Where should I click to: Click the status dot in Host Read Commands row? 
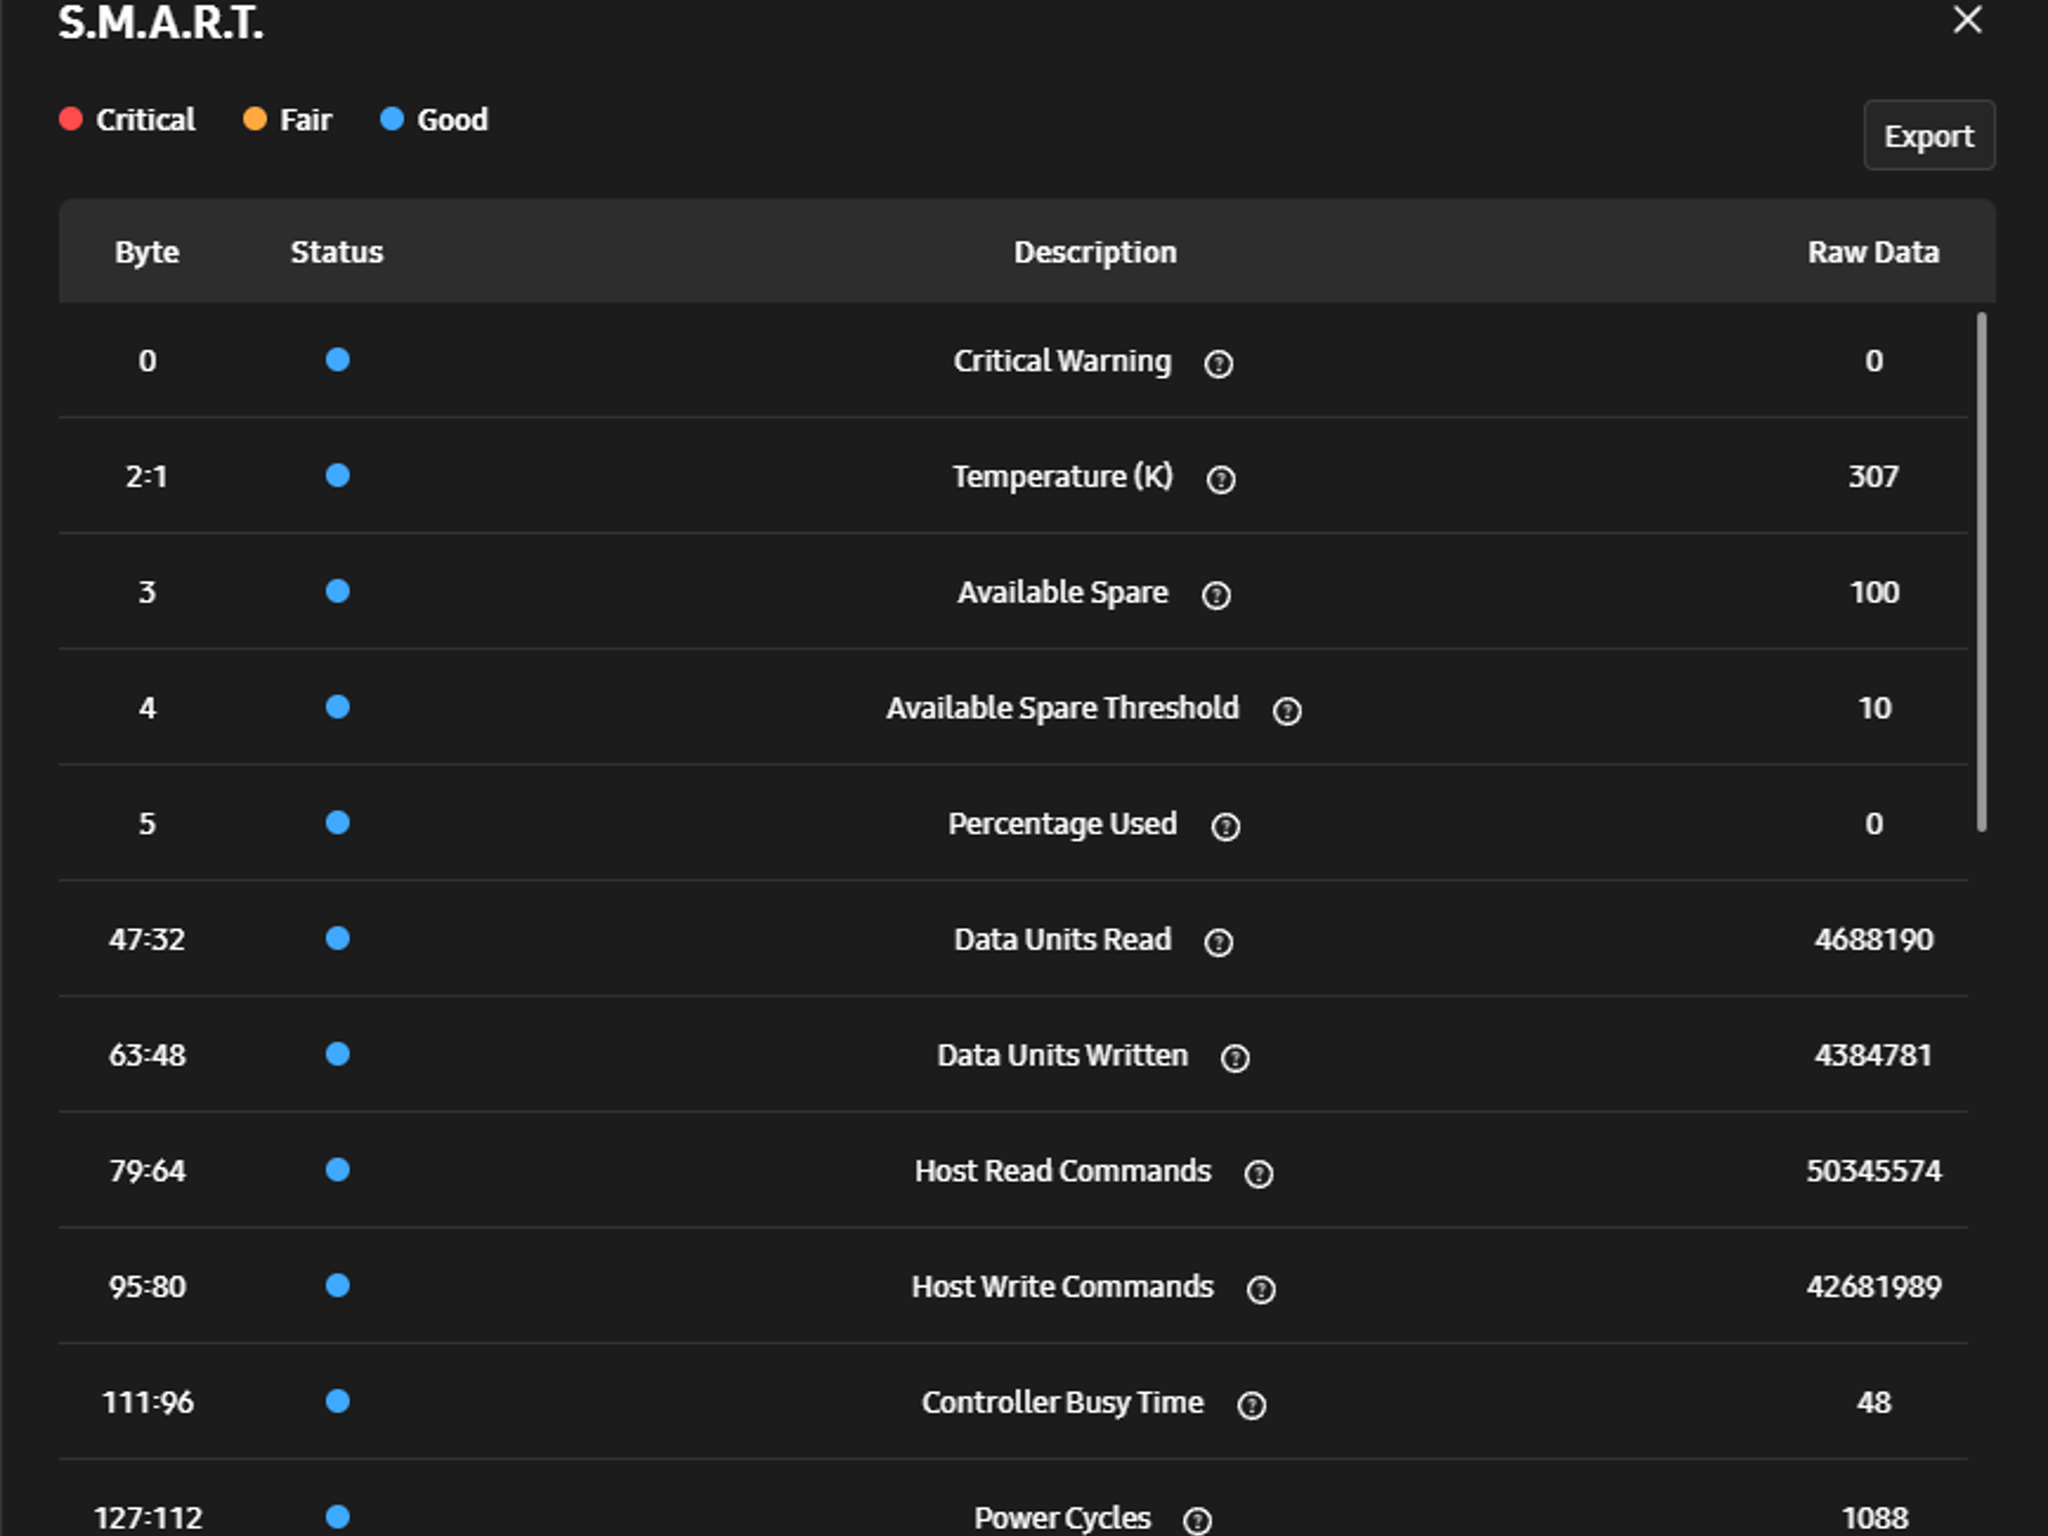click(x=338, y=1169)
